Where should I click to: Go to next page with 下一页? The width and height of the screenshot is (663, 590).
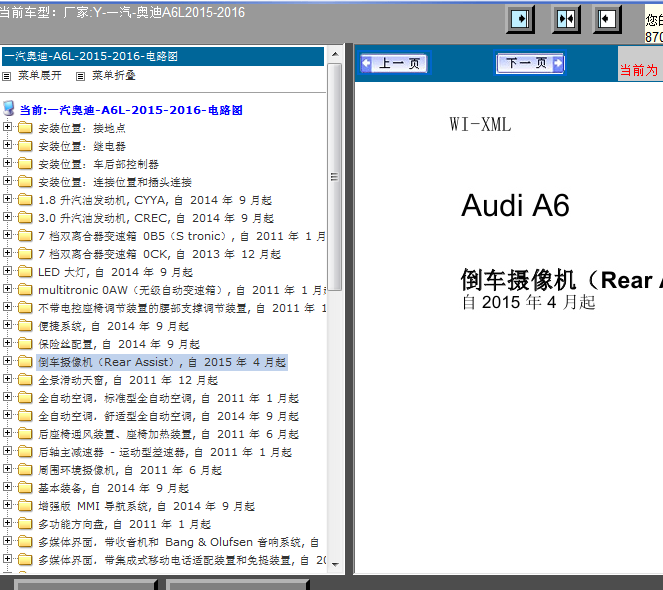tap(530, 63)
